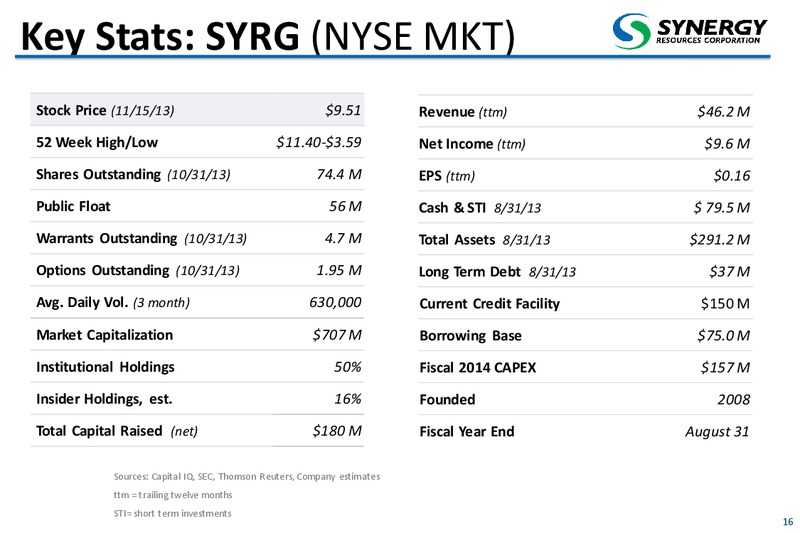Select the 2008 founded year value
Screen dimensions: 800x533
coord(734,399)
